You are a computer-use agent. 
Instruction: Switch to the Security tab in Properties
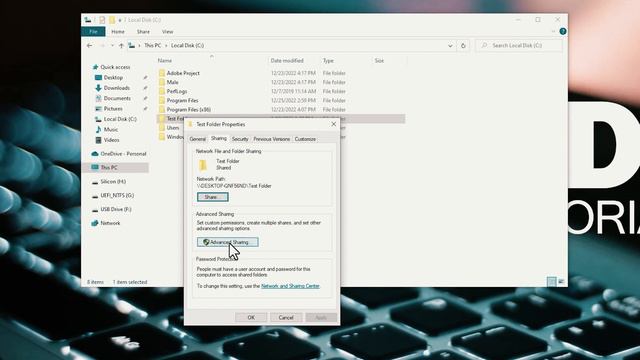[240, 139]
